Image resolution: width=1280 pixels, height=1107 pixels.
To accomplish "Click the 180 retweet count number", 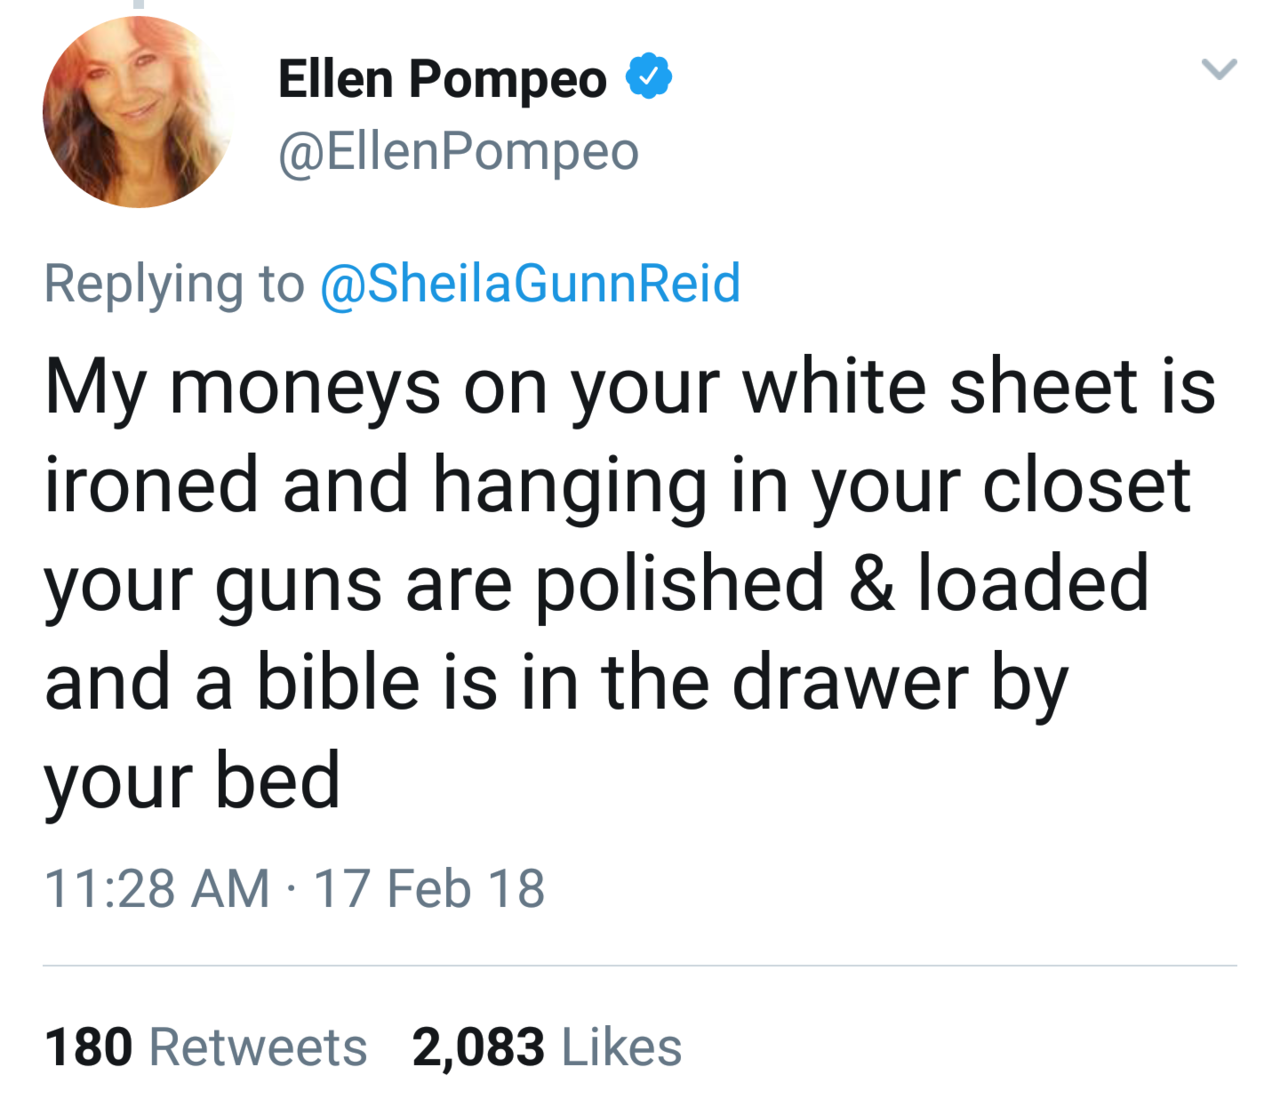I will [x=88, y=1047].
